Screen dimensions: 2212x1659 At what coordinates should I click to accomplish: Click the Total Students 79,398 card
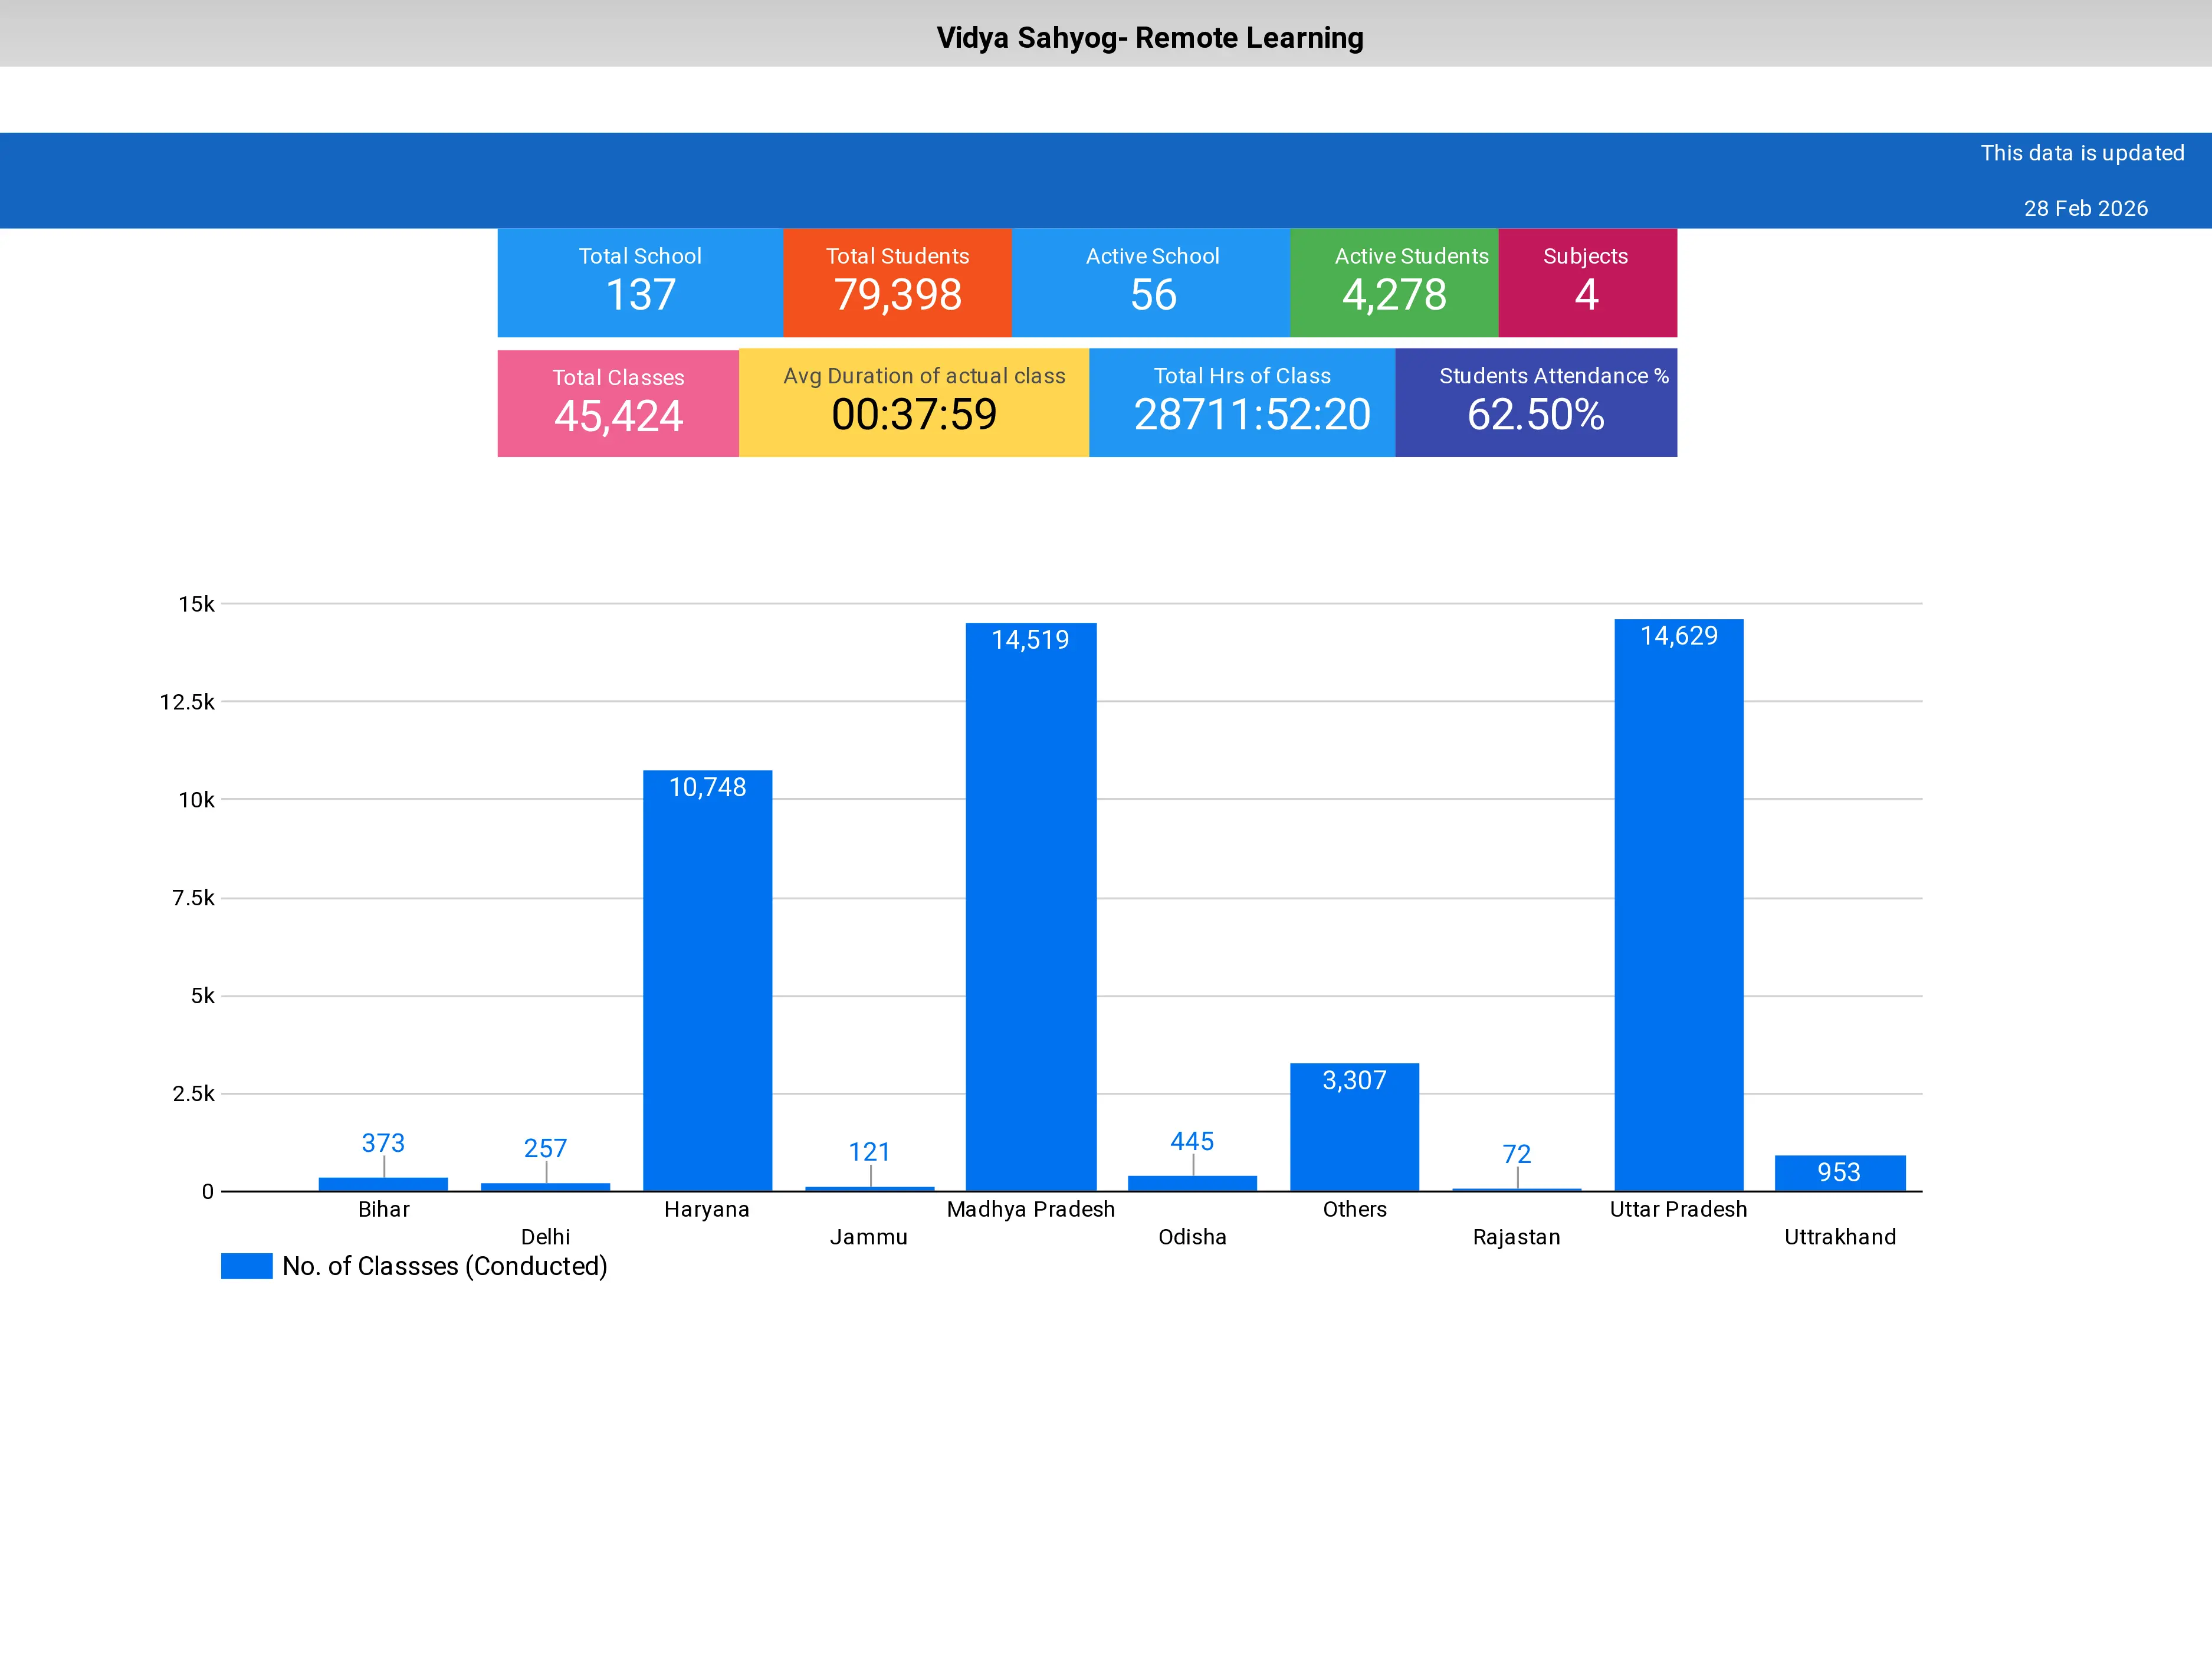897,282
